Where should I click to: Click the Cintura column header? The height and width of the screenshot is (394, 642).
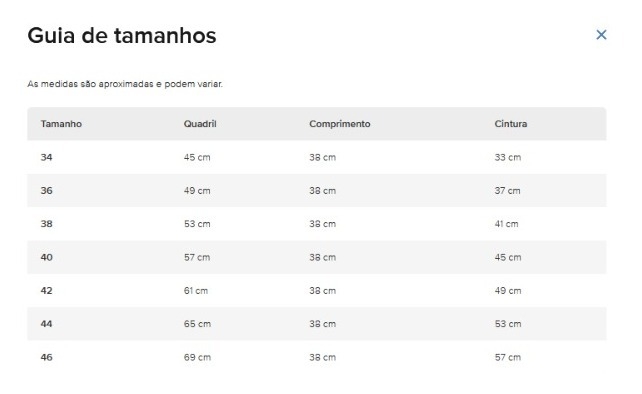511,124
